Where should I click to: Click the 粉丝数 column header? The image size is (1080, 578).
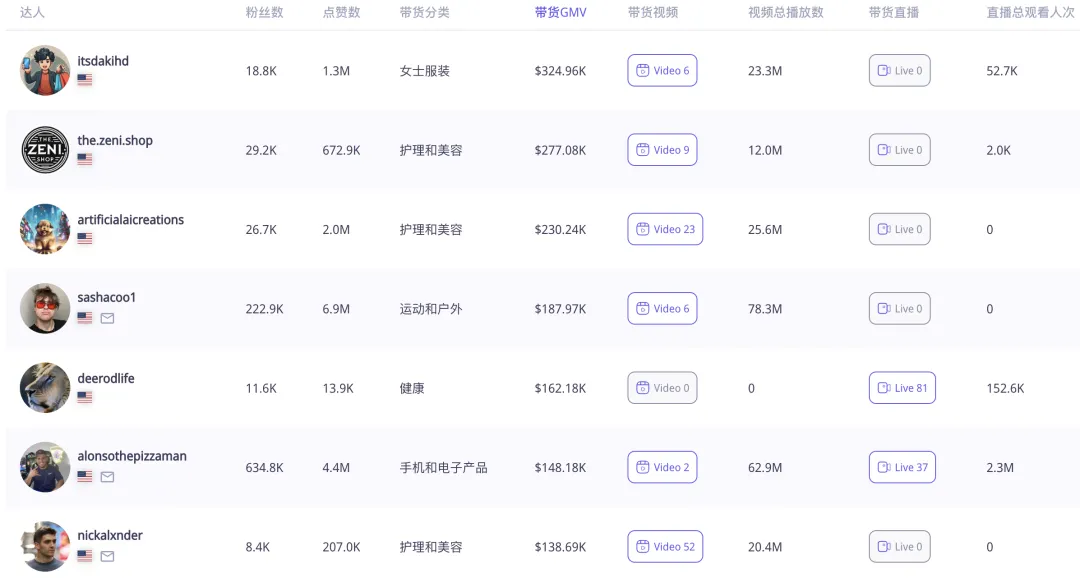coord(264,13)
